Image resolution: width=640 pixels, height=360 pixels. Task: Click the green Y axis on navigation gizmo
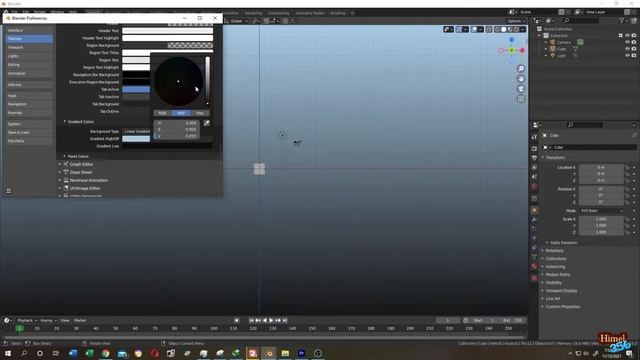[x=511, y=50]
